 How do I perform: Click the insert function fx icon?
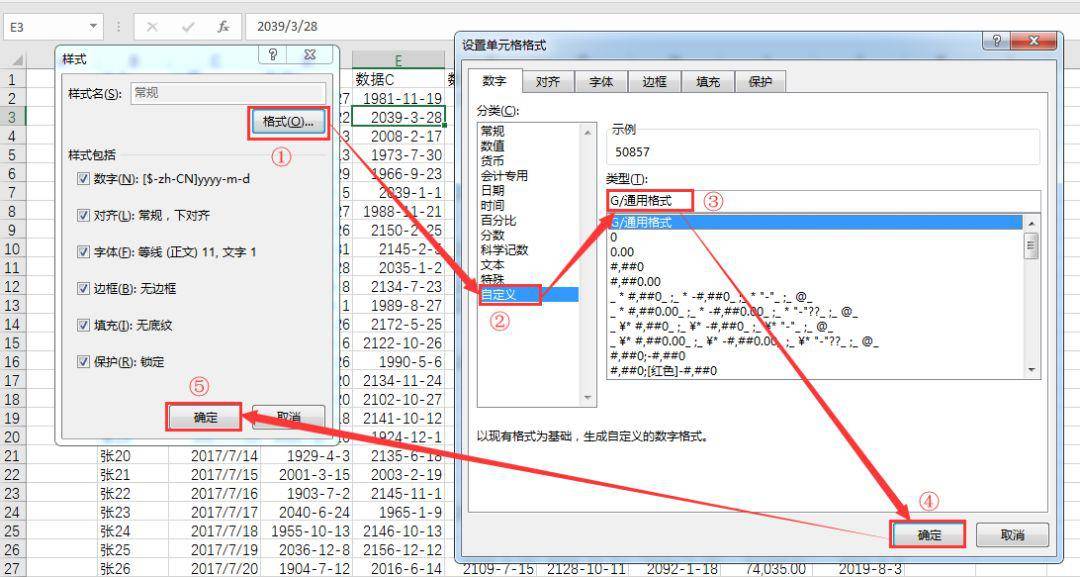pyautogui.click(x=223, y=28)
